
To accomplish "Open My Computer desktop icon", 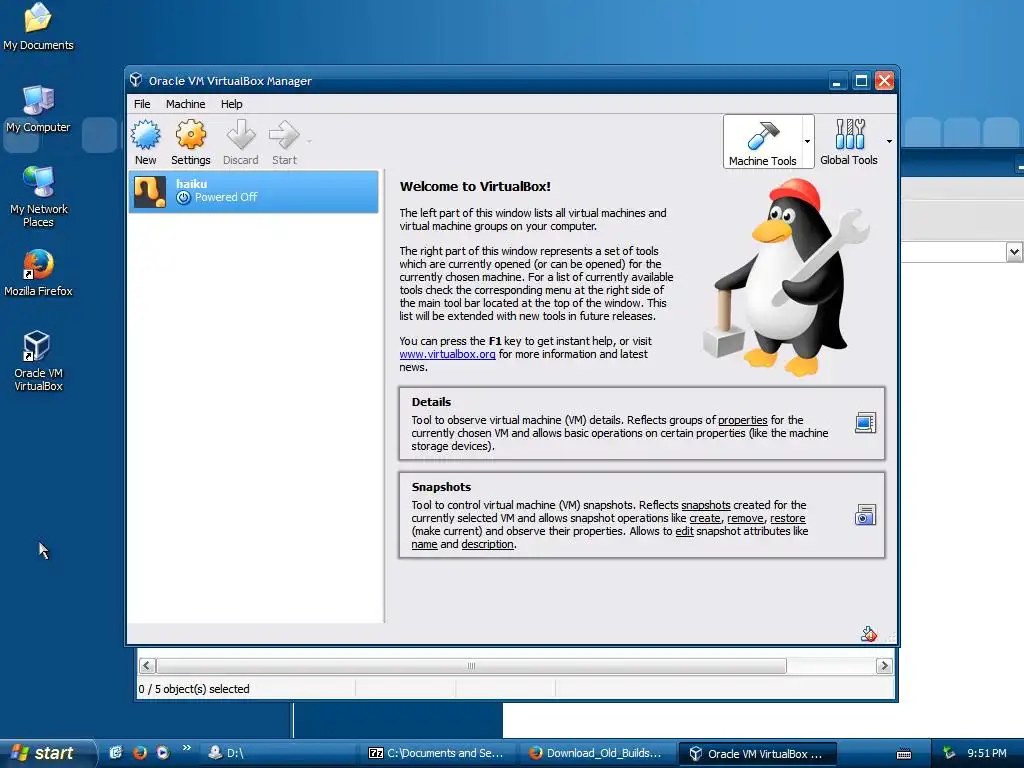I will pyautogui.click(x=38, y=108).
